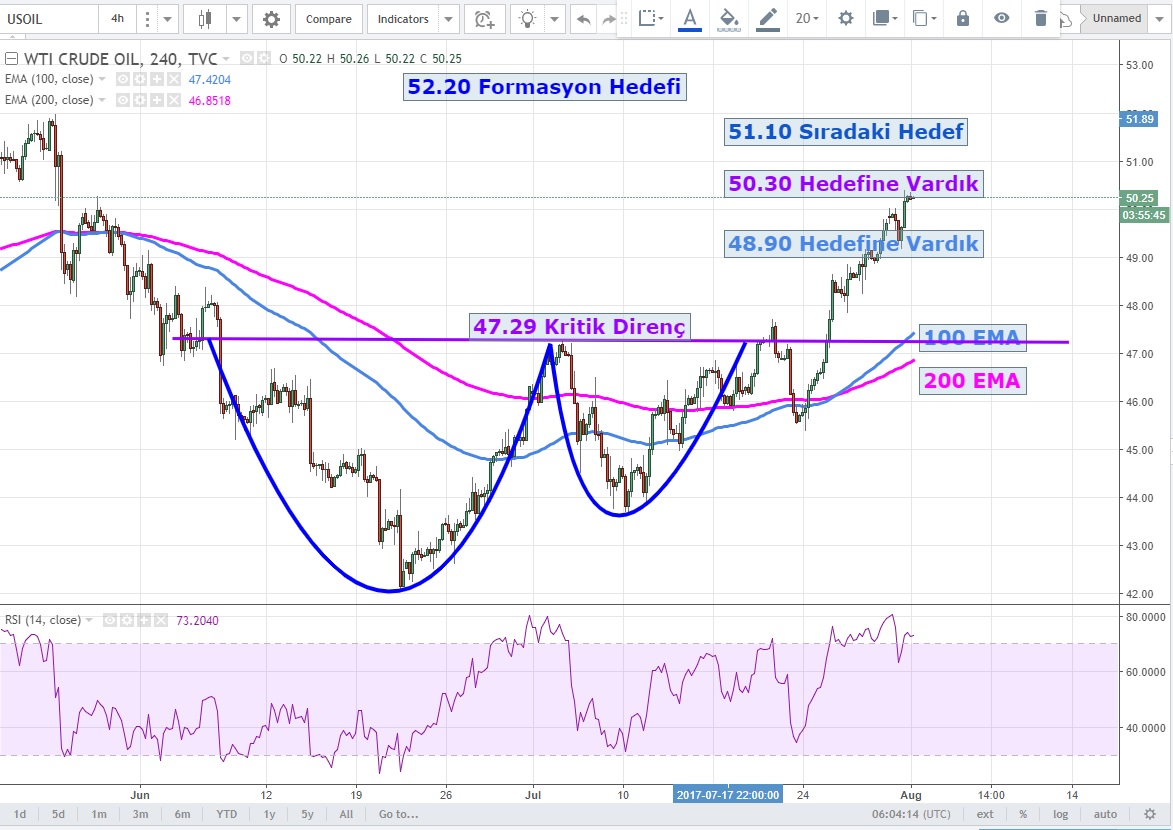Click the Compare button
The width and height of the screenshot is (1173, 830).
(328, 19)
